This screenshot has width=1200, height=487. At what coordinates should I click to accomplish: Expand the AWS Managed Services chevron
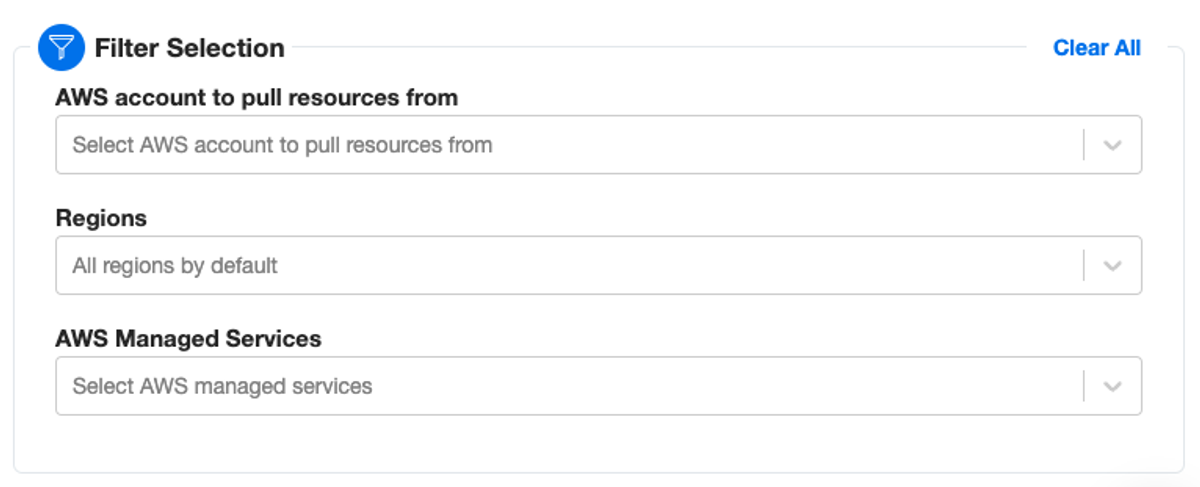[1112, 386]
